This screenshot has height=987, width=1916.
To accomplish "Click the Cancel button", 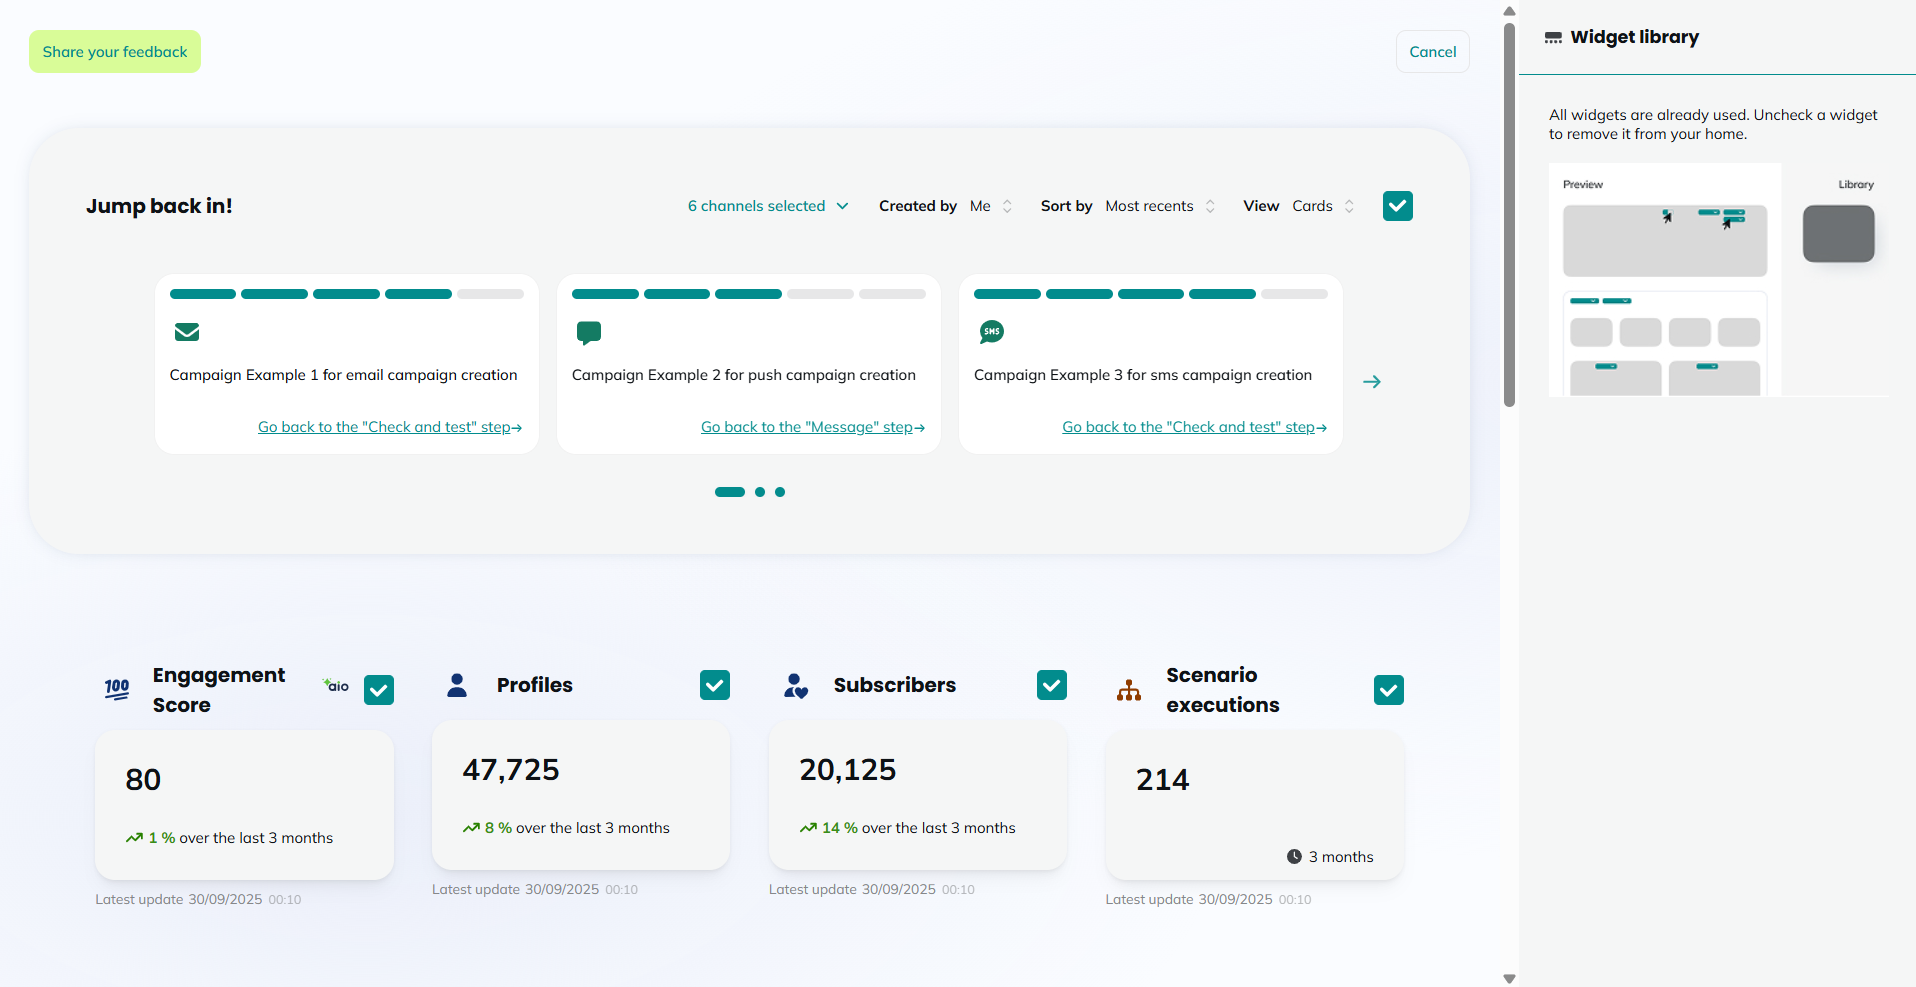I will click(1433, 52).
